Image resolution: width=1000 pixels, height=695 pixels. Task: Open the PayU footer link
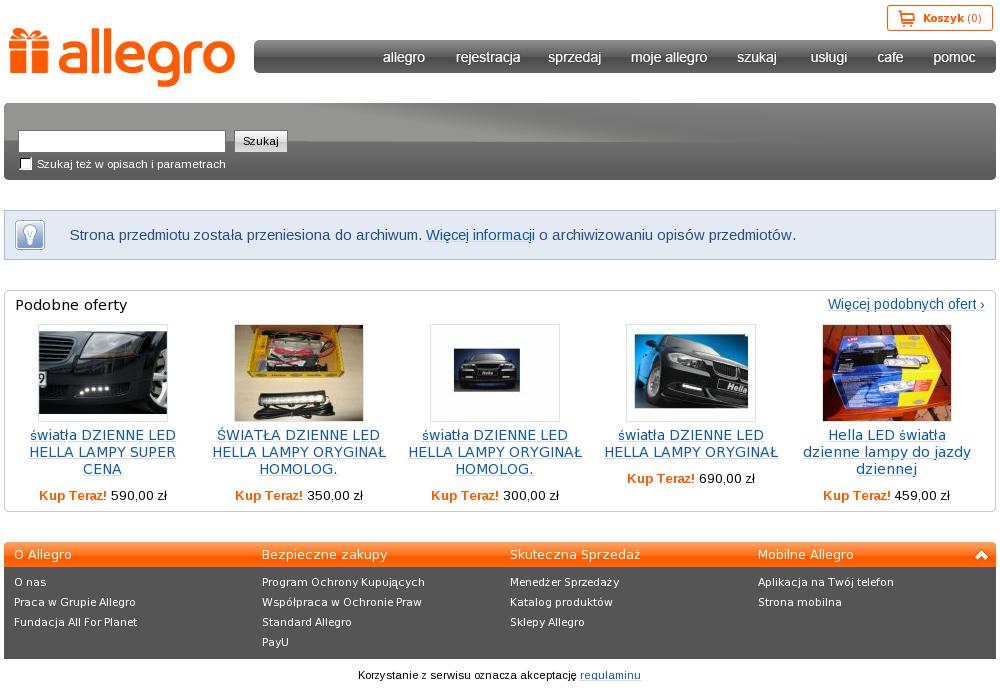[x=275, y=642]
